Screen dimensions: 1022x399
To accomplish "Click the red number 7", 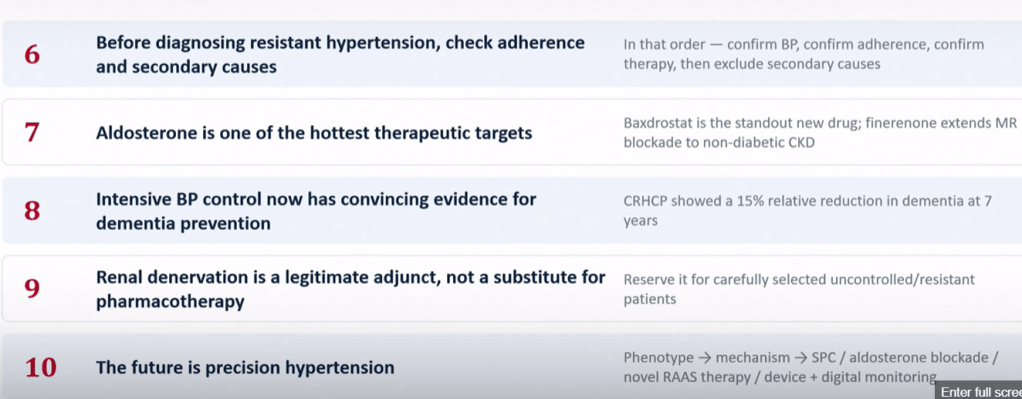I will click(x=33, y=133).
